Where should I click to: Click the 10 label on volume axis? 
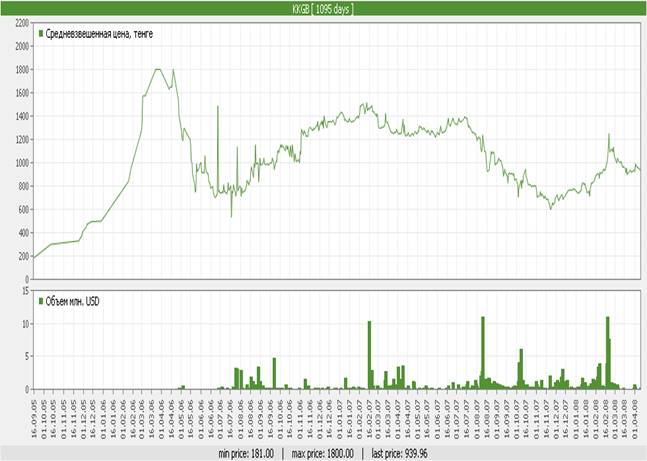click(x=24, y=321)
